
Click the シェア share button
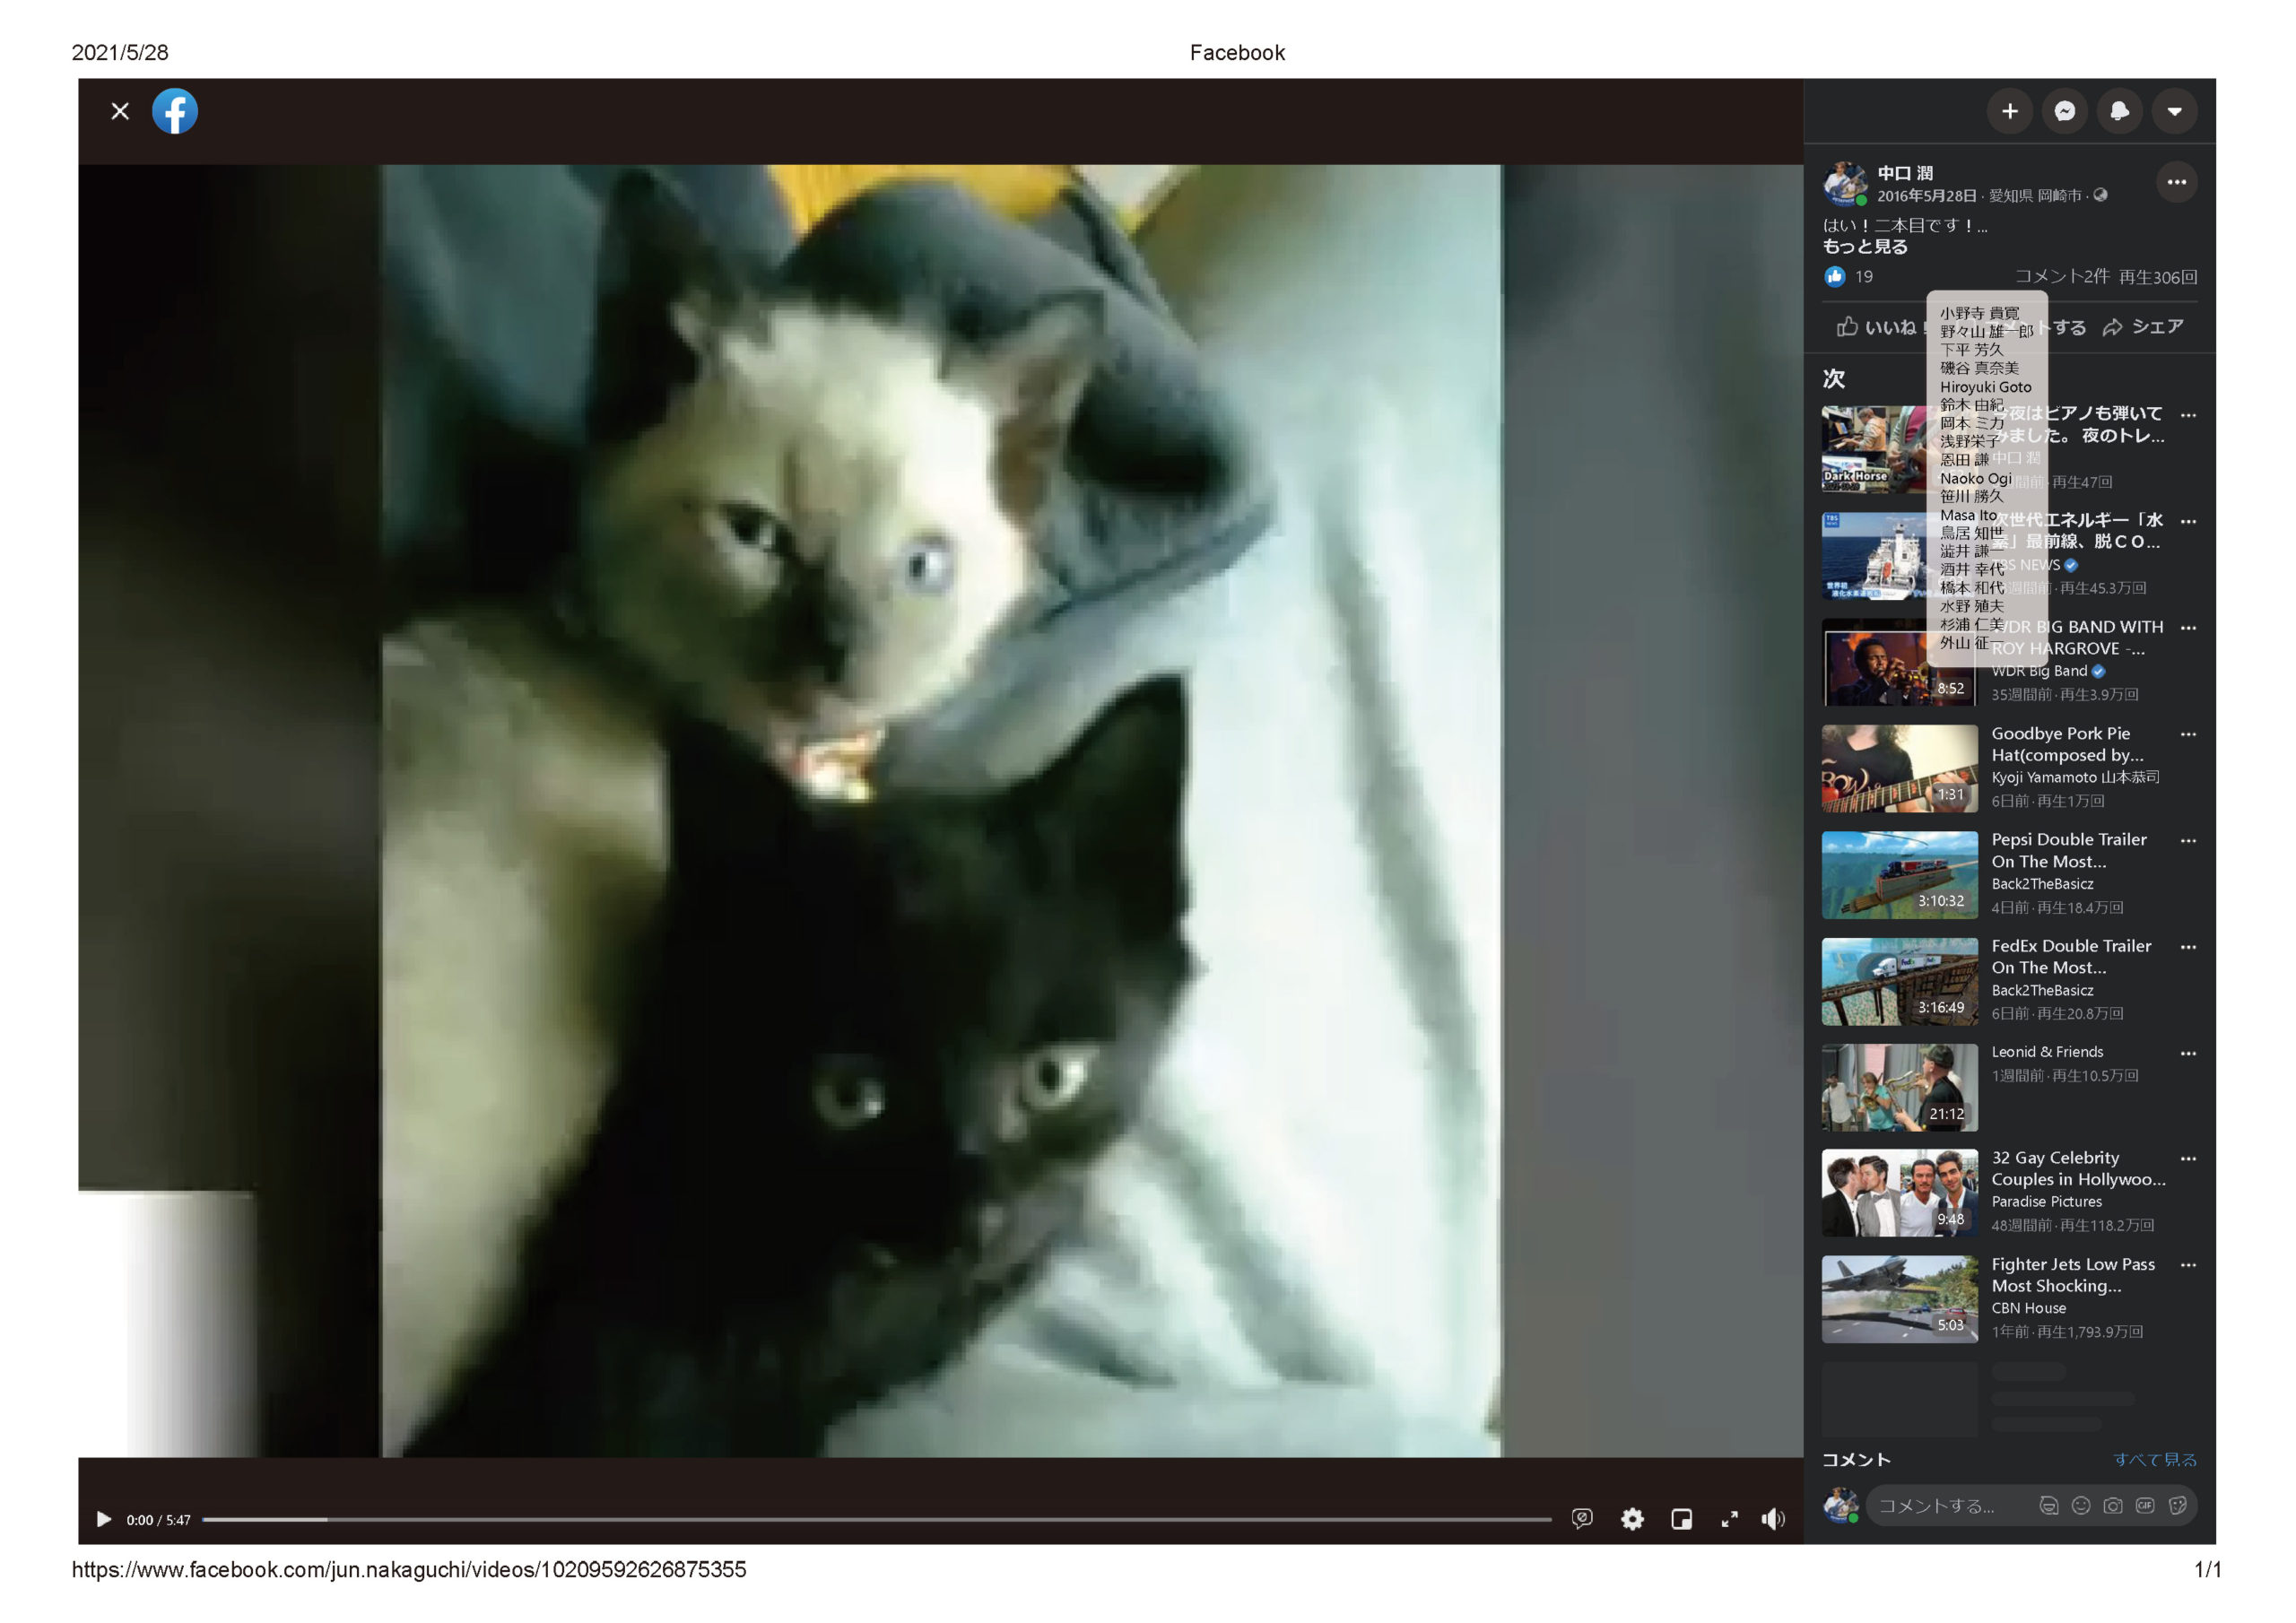[2143, 327]
